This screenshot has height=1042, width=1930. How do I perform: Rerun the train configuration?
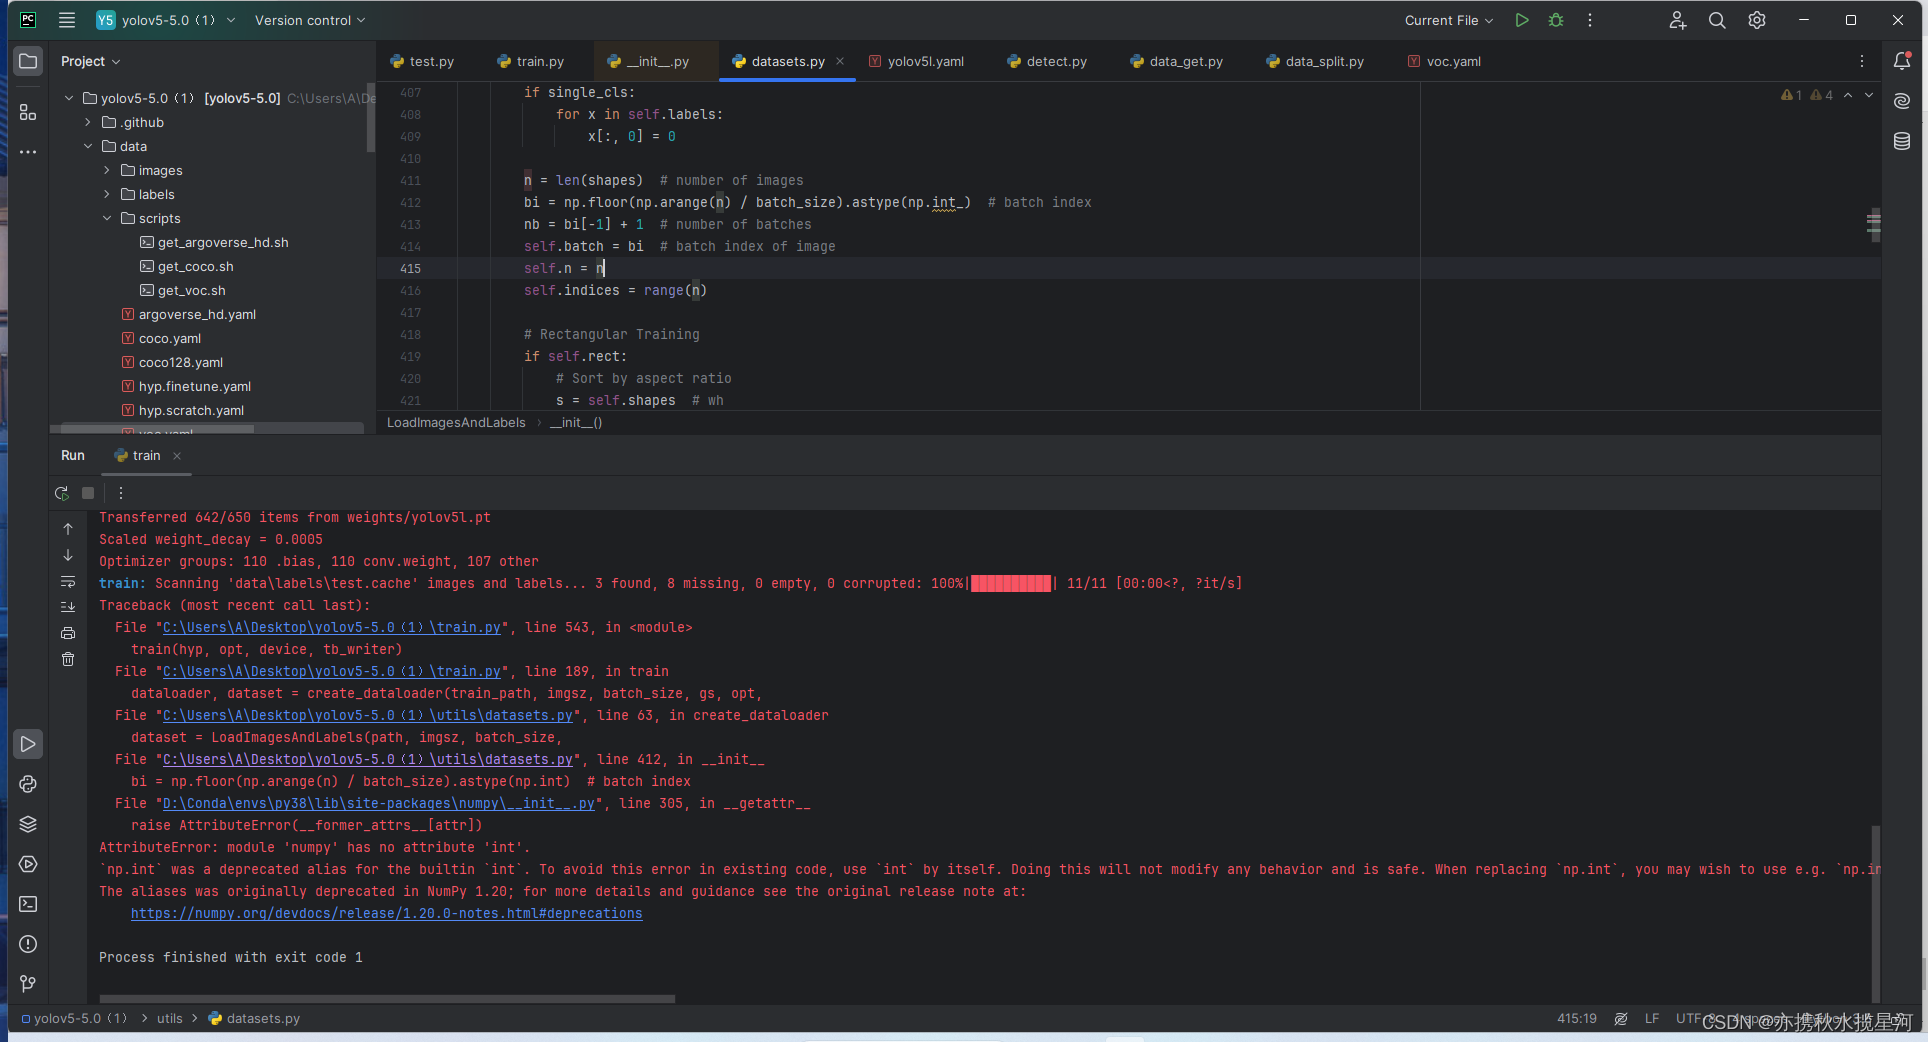pos(62,493)
